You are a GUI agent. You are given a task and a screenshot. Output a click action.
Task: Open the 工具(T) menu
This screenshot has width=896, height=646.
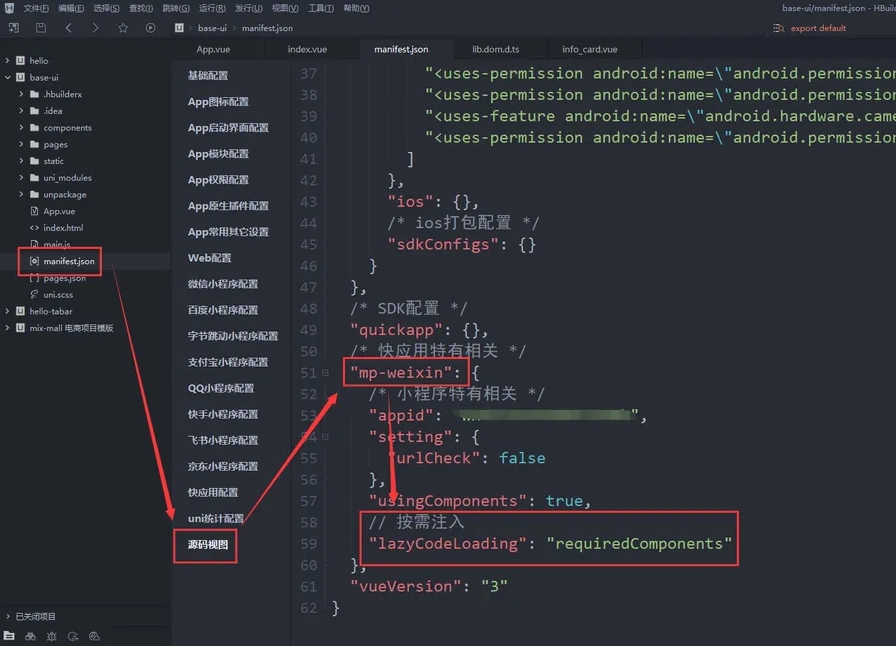[x=320, y=8]
